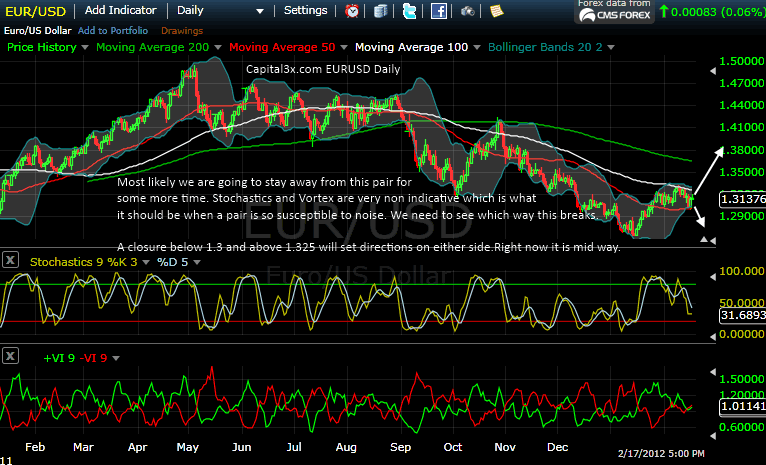Expand the Stochastics %K settings arrow
Viewport: 766px width, 465px height.
pyautogui.click(x=147, y=262)
